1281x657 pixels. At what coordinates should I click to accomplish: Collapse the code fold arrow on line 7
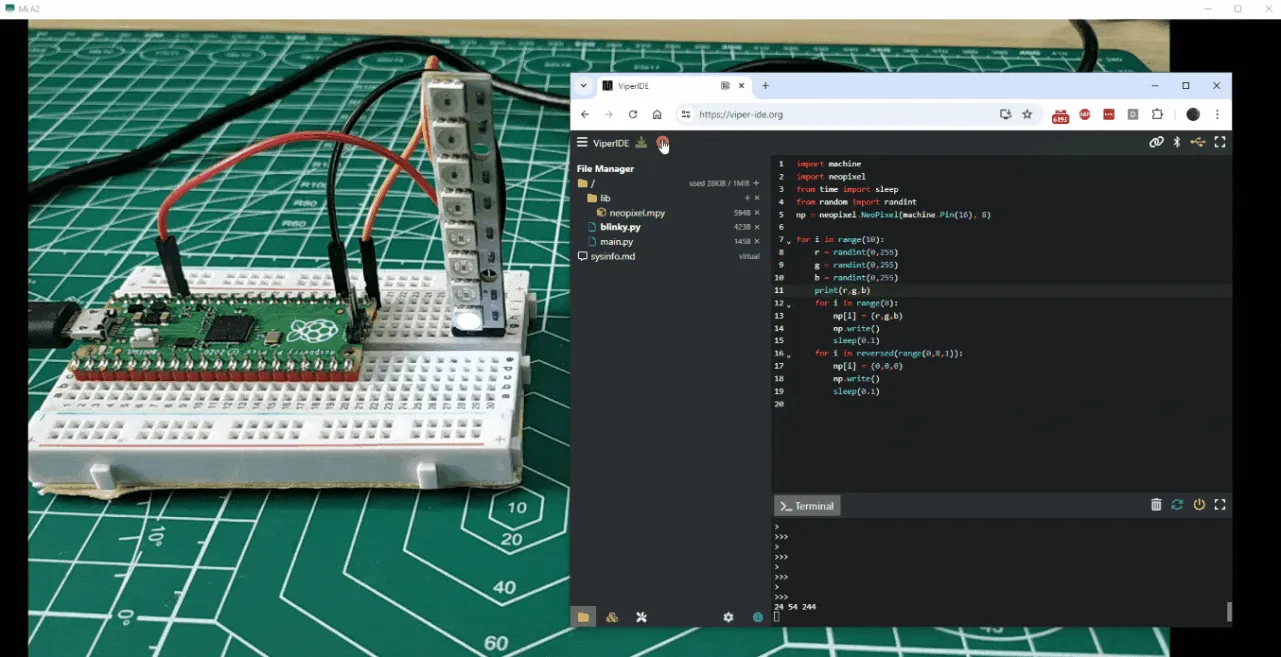[x=789, y=242]
